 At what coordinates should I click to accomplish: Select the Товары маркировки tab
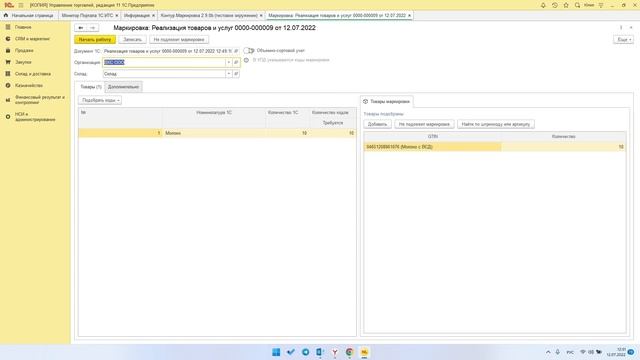pyautogui.click(x=387, y=102)
